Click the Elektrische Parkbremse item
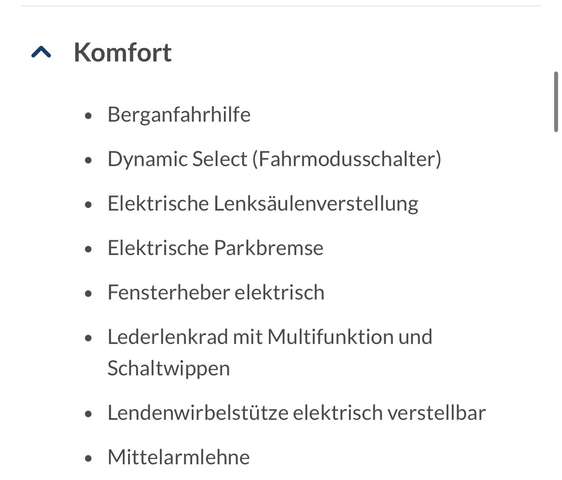Screen dimensions: 562x480 point(215,248)
